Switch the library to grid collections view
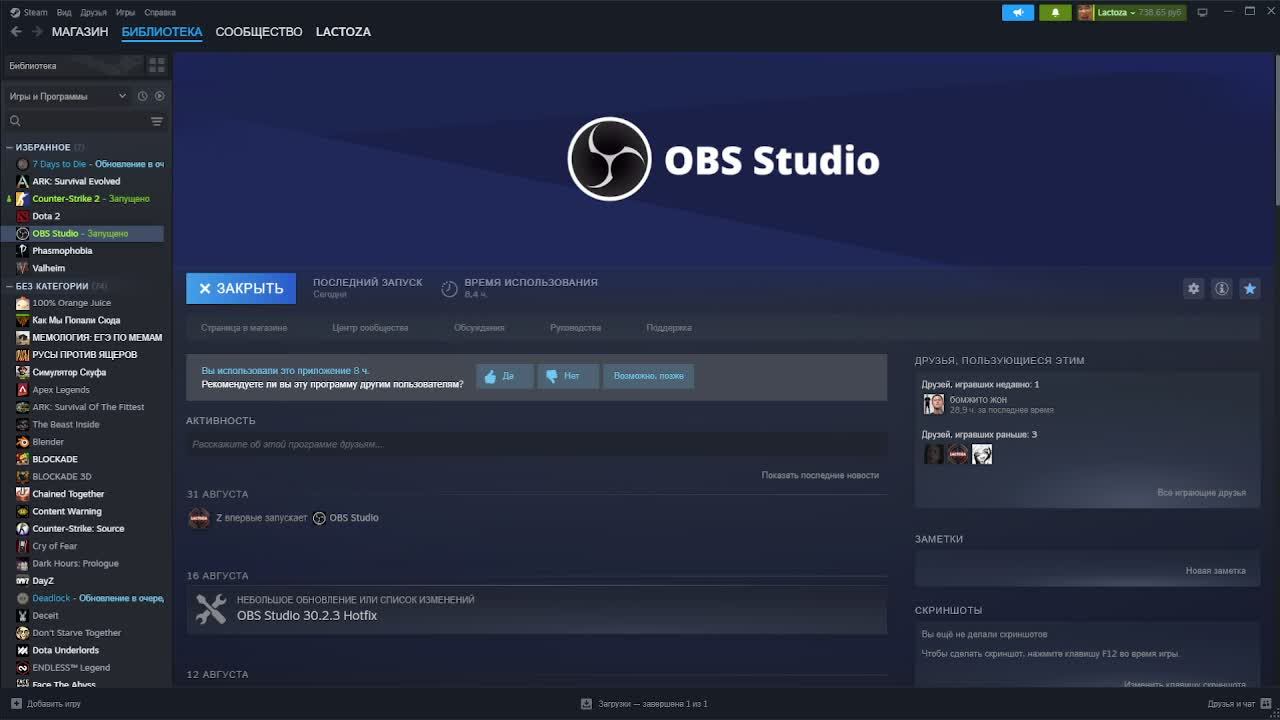Screen dimensions: 1280x720 point(157,65)
